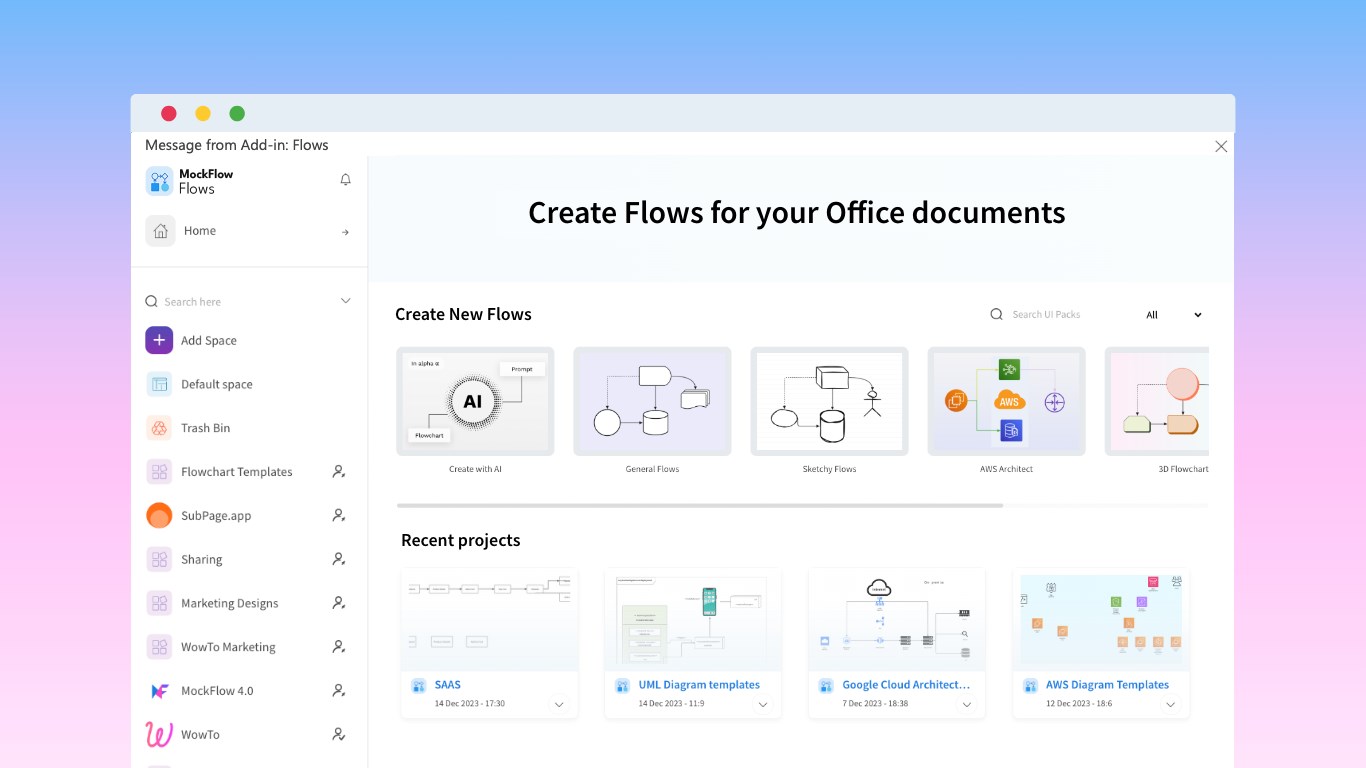Image resolution: width=1366 pixels, height=768 pixels.
Task: Open the AWS Diagram Templates thumbnail
Action: tap(1101, 620)
